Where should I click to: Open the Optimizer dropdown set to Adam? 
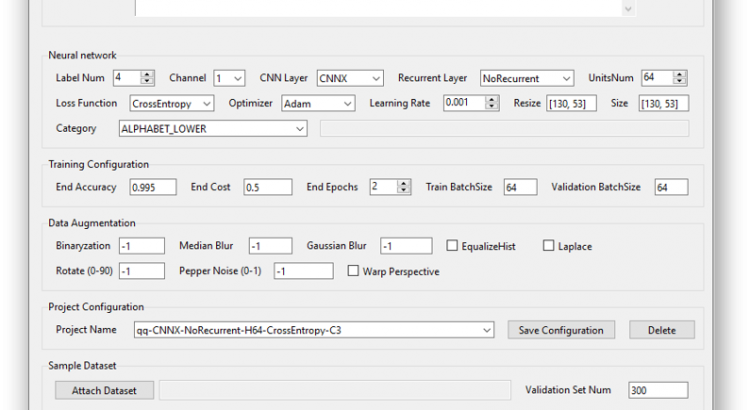(x=318, y=103)
